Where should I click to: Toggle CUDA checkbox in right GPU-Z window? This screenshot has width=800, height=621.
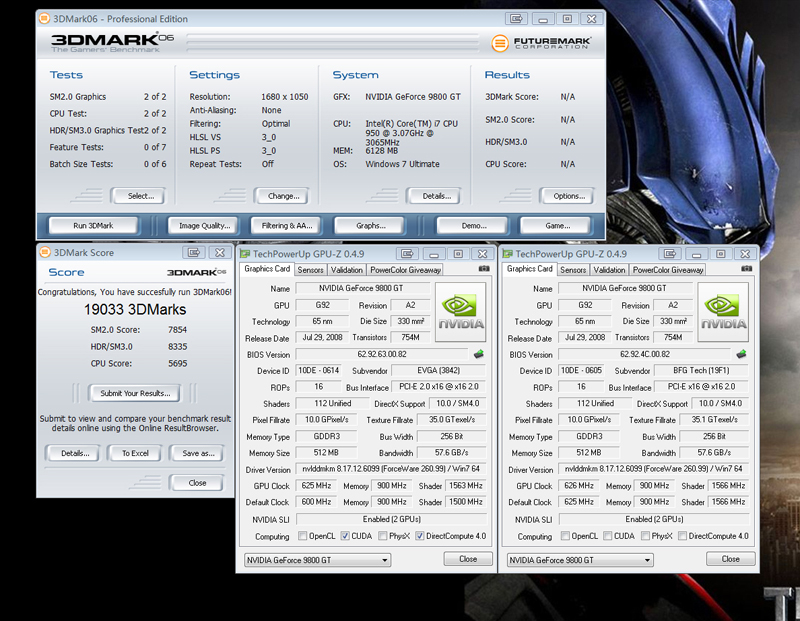coord(608,536)
